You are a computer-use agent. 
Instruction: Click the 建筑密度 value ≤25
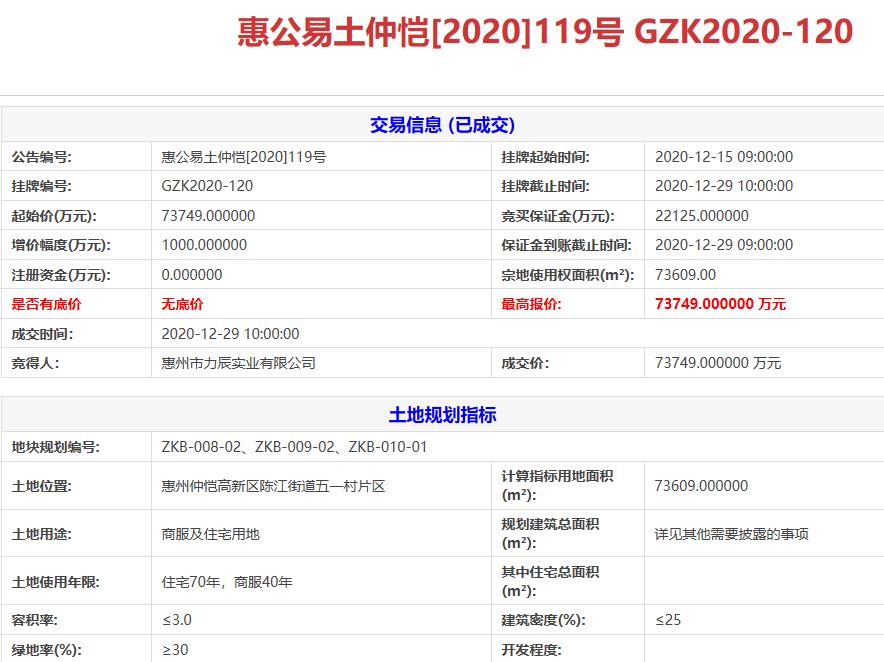pyautogui.click(x=668, y=620)
